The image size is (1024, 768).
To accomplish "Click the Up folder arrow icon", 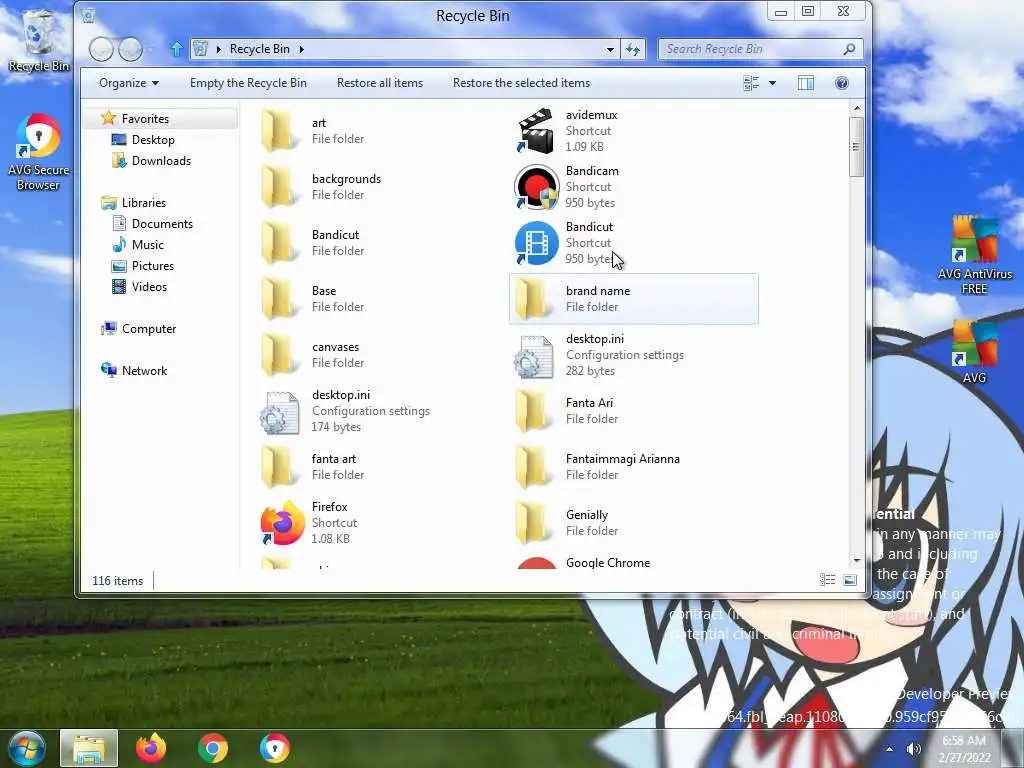I will pos(176,49).
